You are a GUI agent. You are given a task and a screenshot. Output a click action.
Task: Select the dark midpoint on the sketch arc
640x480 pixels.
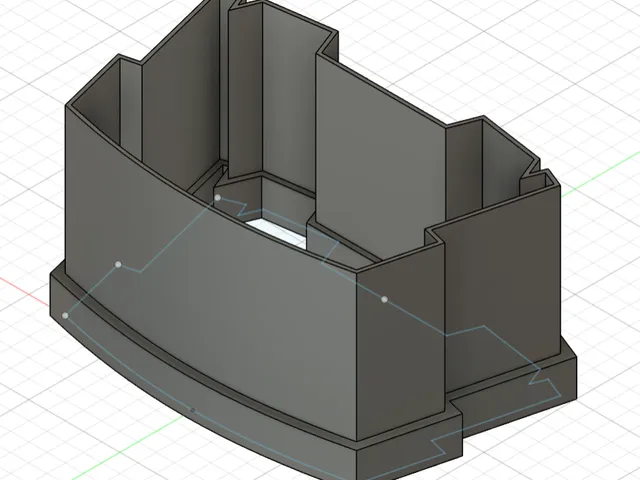(x=193, y=410)
